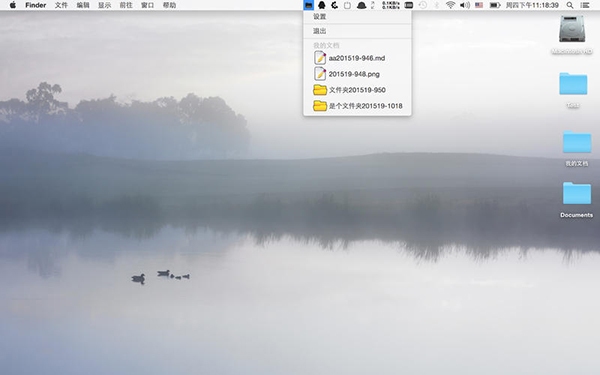Image resolution: width=600 pixels, height=375 pixels.
Task: Open the Apple menu
Action: (13, 5)
